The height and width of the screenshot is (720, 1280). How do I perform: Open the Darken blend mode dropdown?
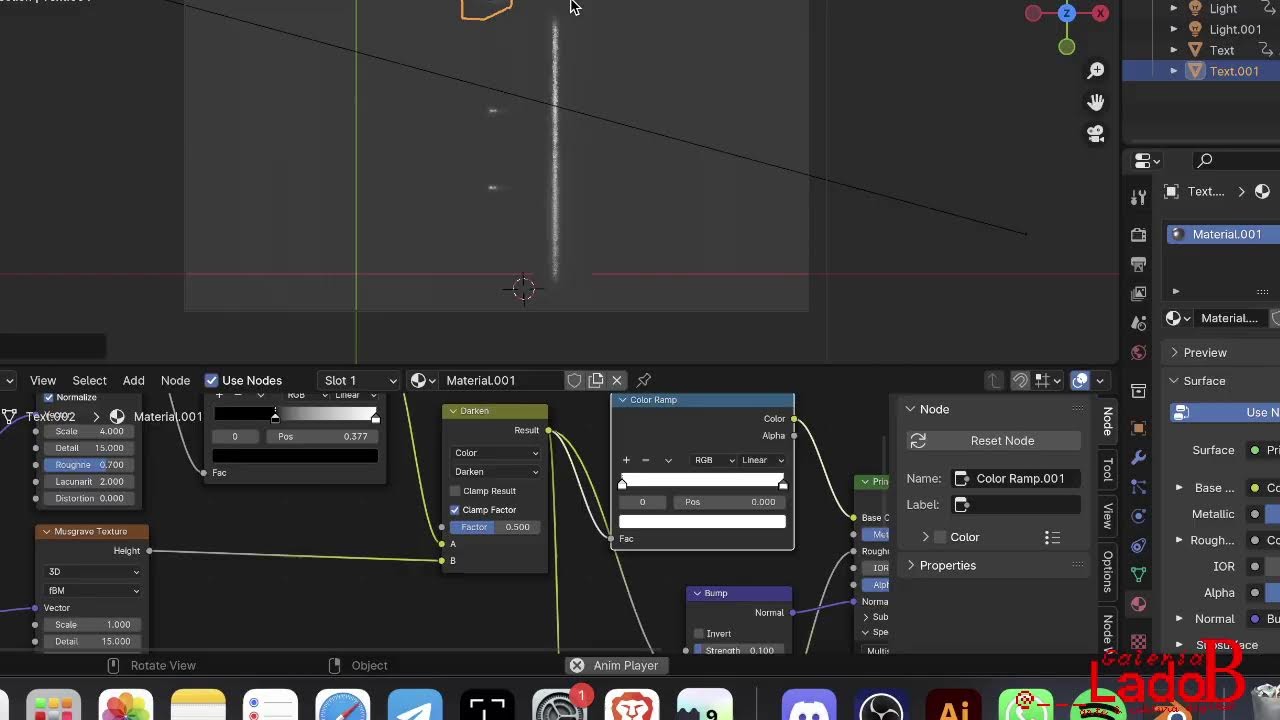496,472
